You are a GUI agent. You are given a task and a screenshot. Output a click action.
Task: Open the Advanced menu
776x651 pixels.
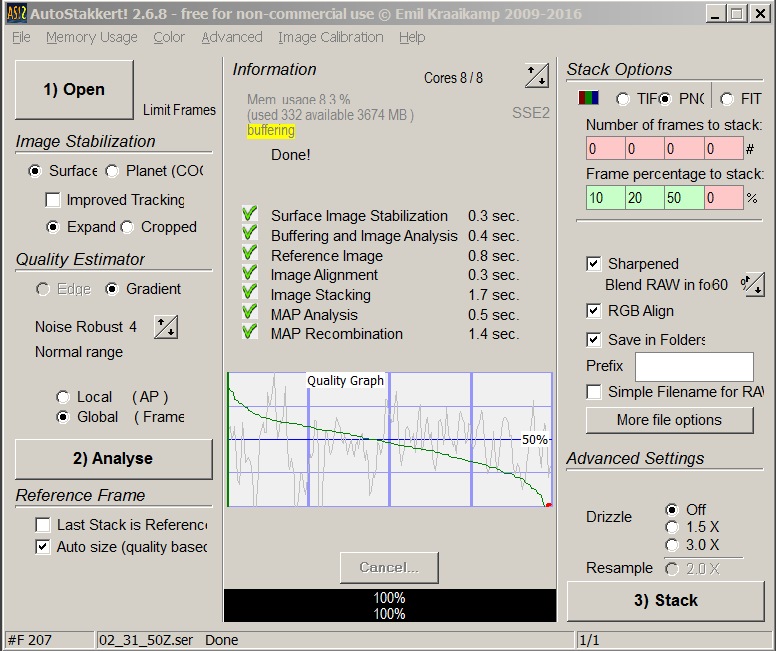pyautogui.click(x=232, y=37)
